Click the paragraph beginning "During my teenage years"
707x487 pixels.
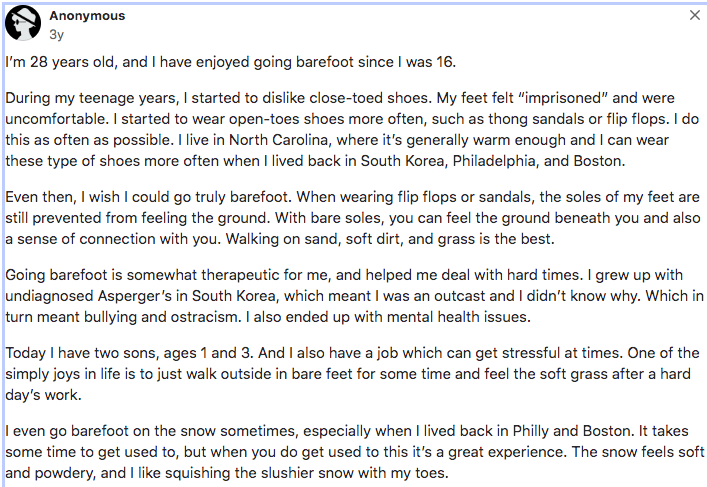(x=352, y=129)
